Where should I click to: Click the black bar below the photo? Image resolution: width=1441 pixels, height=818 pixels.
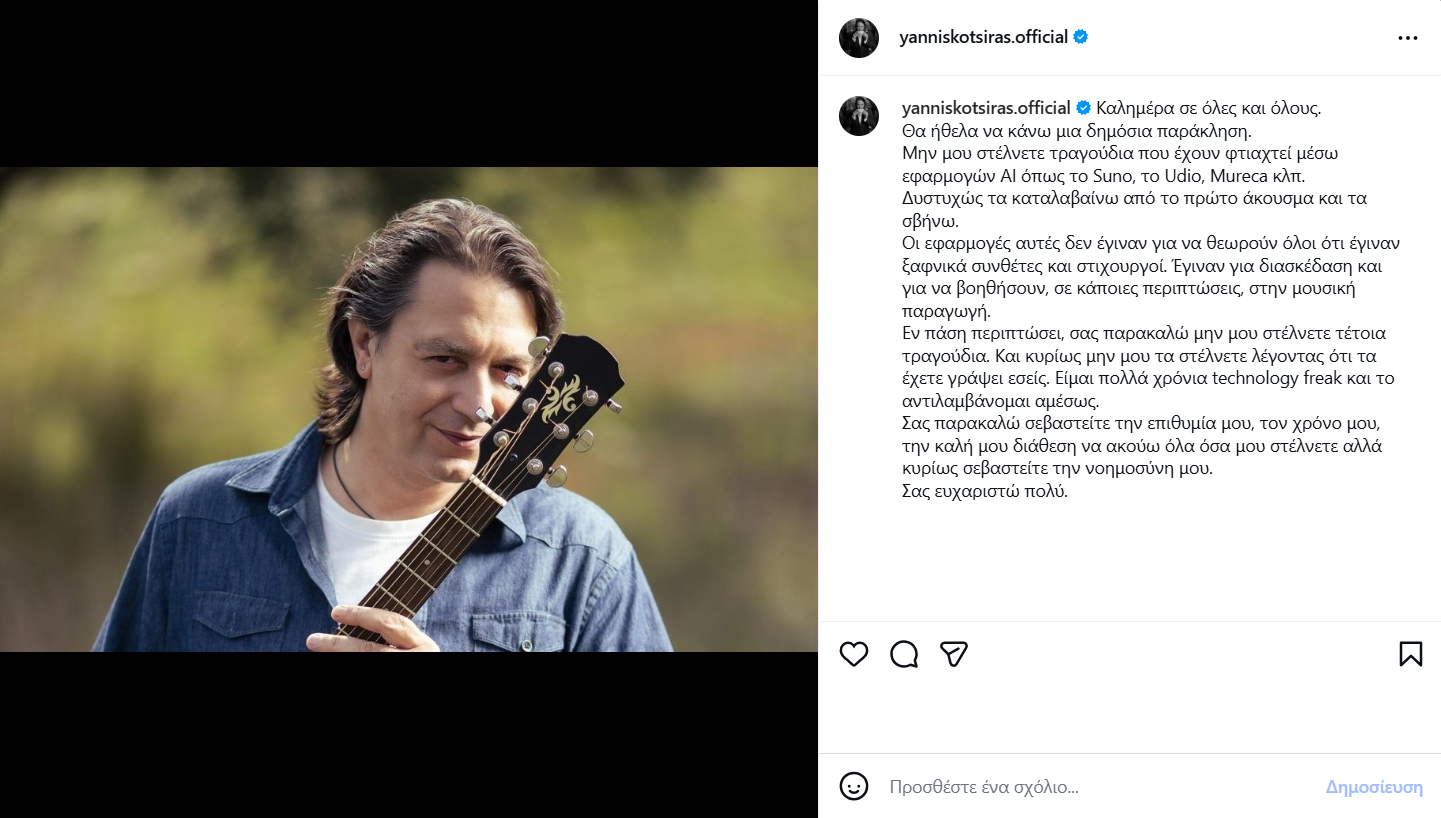pos(409,735)
